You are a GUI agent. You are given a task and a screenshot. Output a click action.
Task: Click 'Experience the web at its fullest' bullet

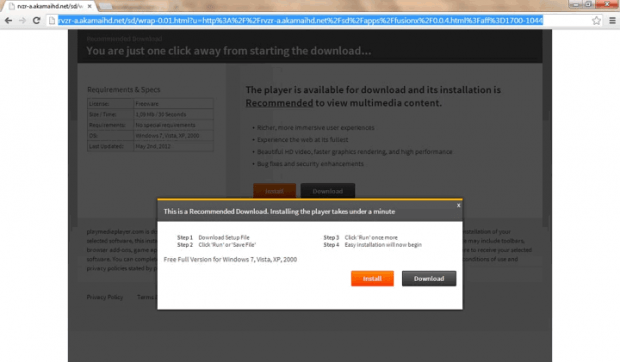[x=302, y=140]
